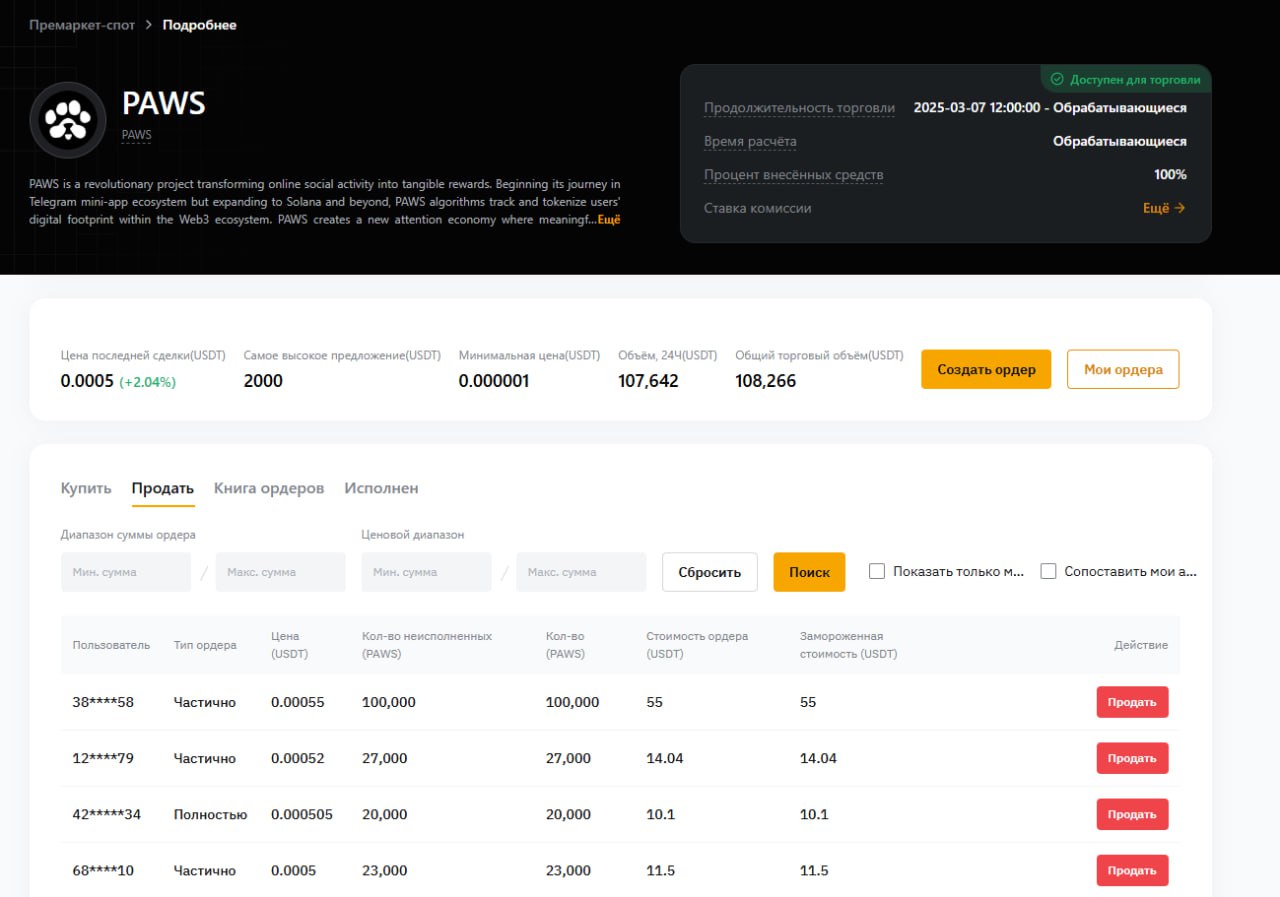
Task: Click the minimum price value '0.000001'
Action: [494, 381]
